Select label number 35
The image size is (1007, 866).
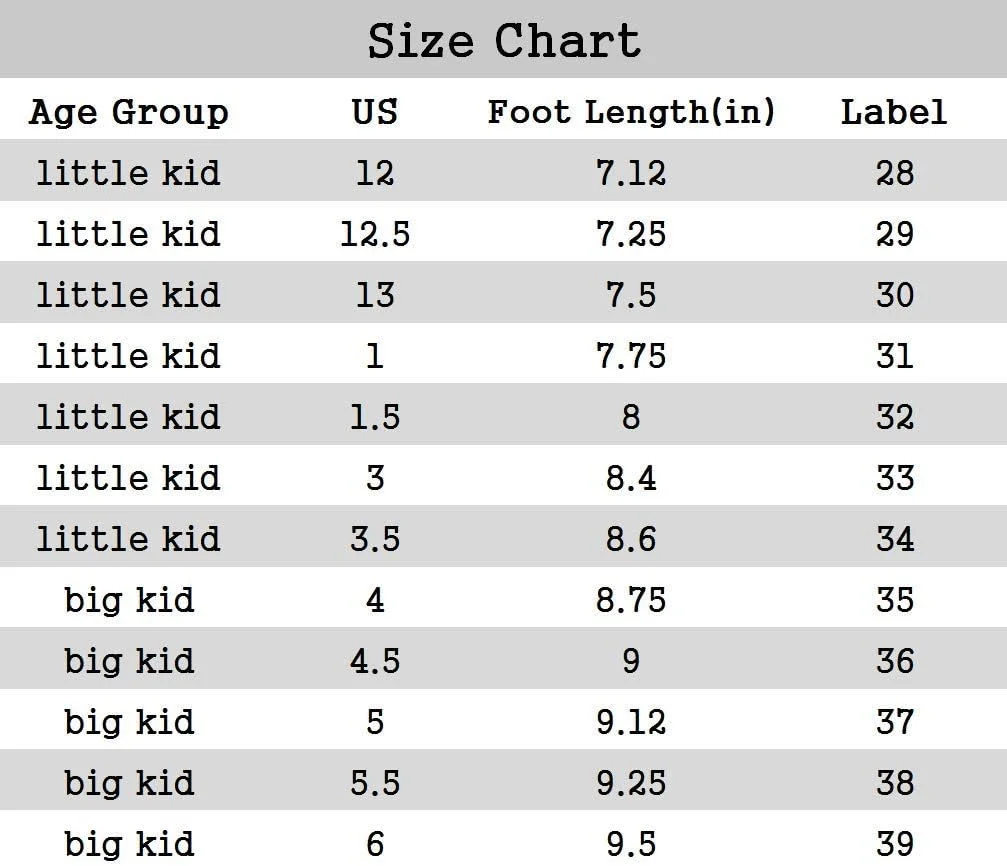[894, 600]
